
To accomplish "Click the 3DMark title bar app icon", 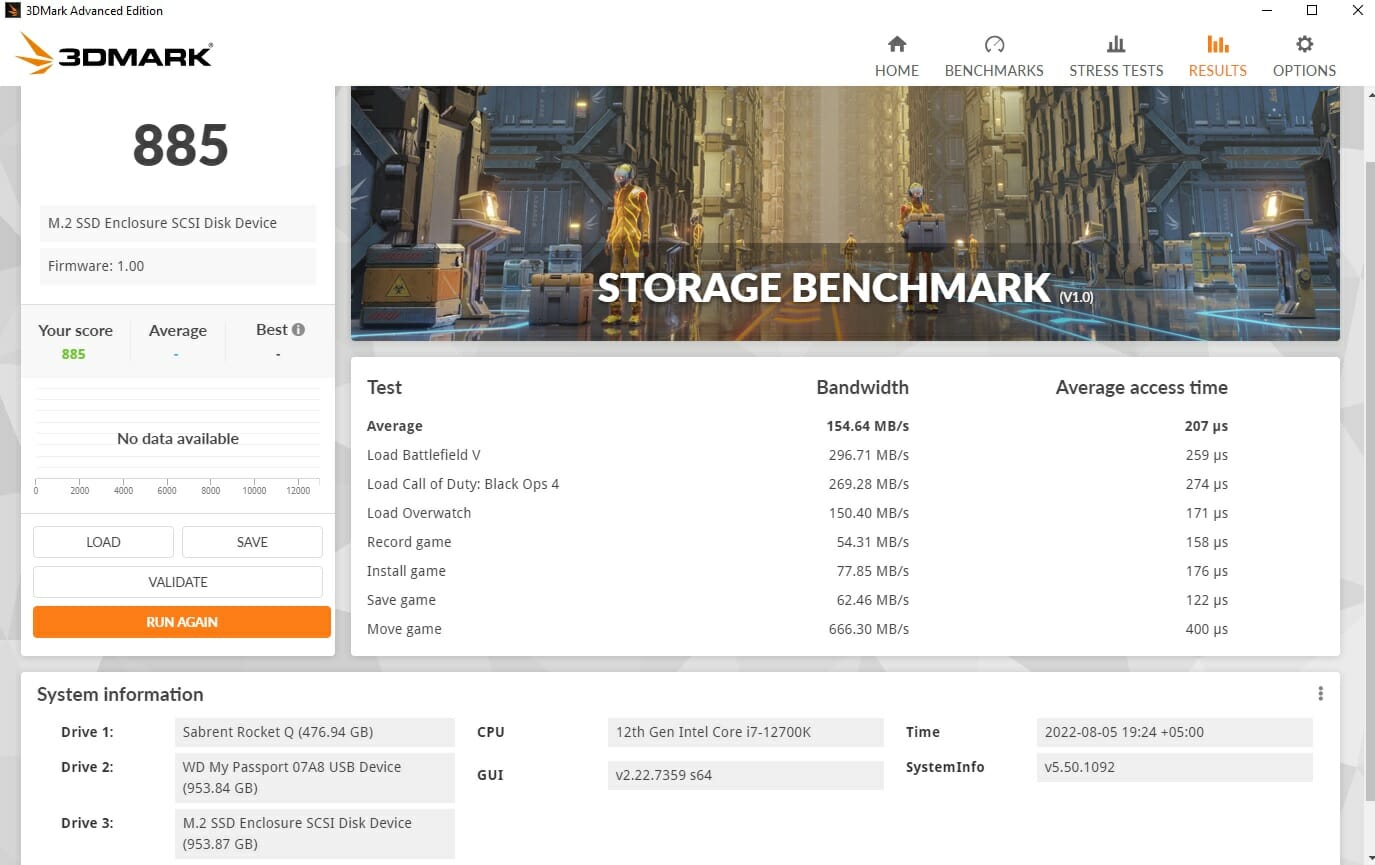I will click(x=13, y=11).
